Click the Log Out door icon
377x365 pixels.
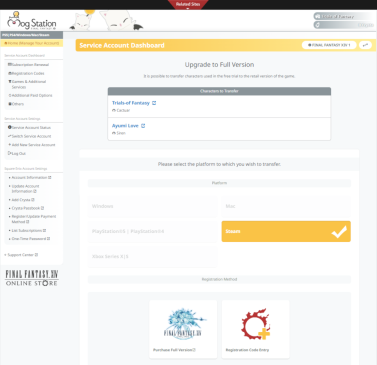(x=9, y=153)
